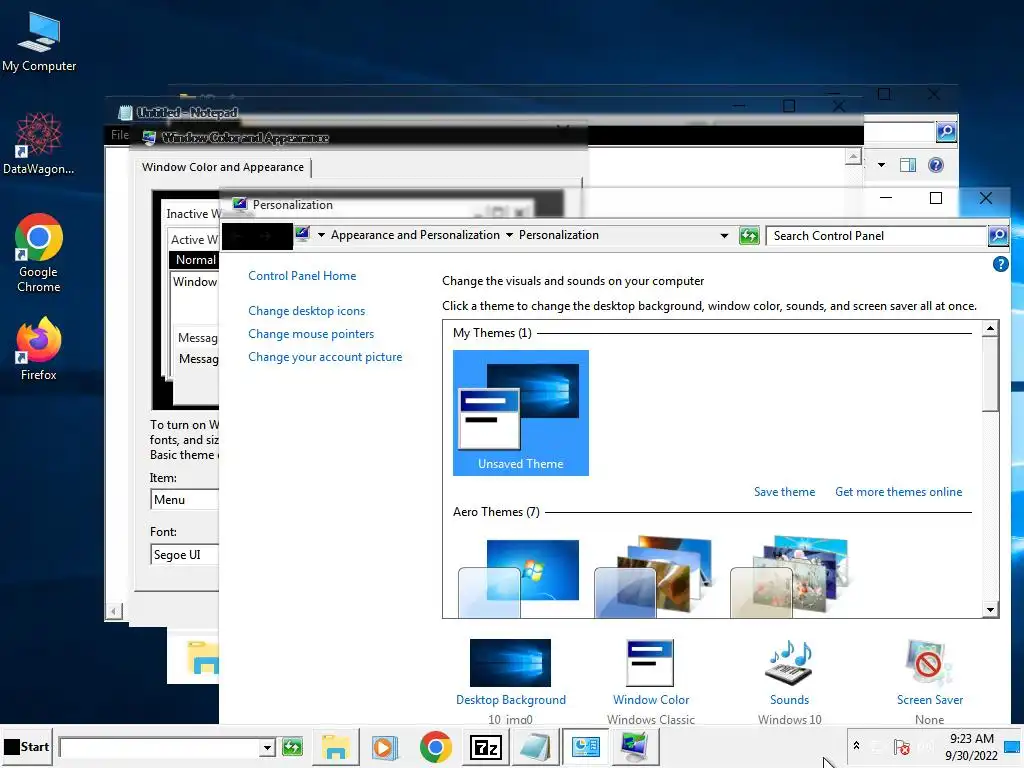Click the Inactive Window preview title
The height and width of the screenshot is (768, 1024).
point(192,214)
